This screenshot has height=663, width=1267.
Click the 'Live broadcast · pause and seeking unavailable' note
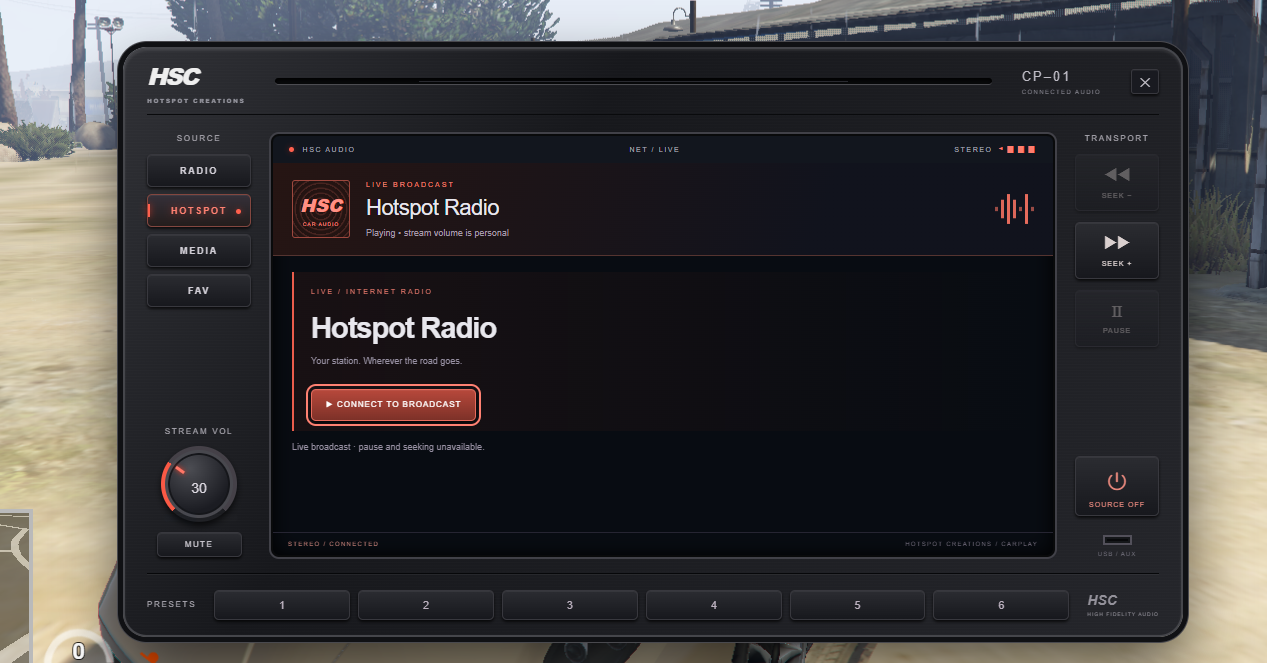pyautogui.click(x=388, y=447)
